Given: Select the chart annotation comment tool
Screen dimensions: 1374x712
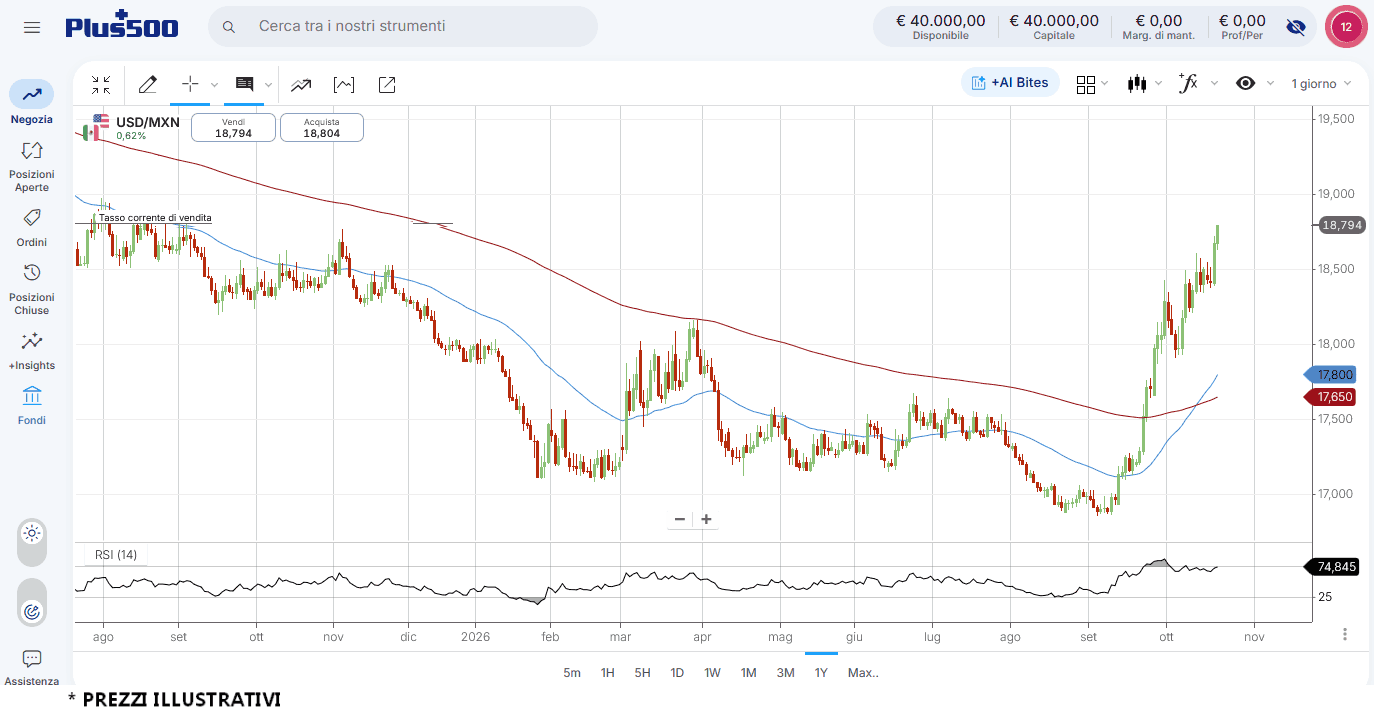Looking at the screenshot, I should pyautogui.click(x=244, y=84).
